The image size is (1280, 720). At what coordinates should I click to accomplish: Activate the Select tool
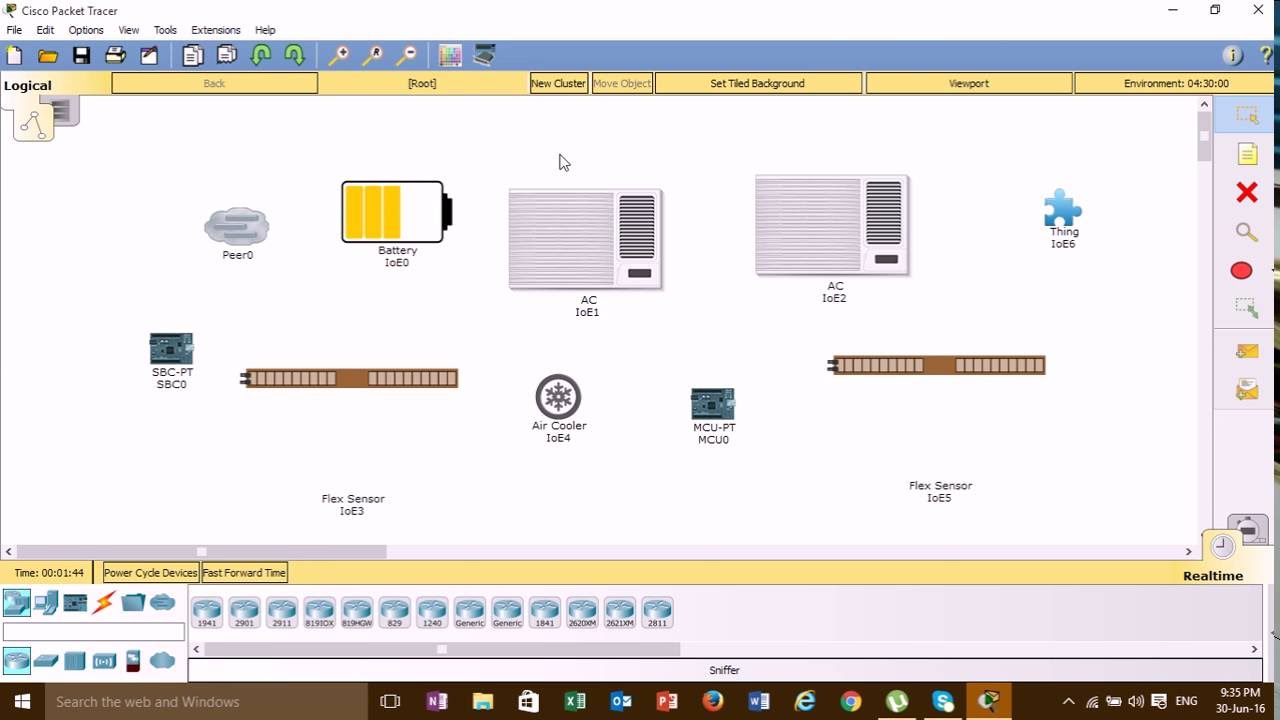pos(1246,116)
